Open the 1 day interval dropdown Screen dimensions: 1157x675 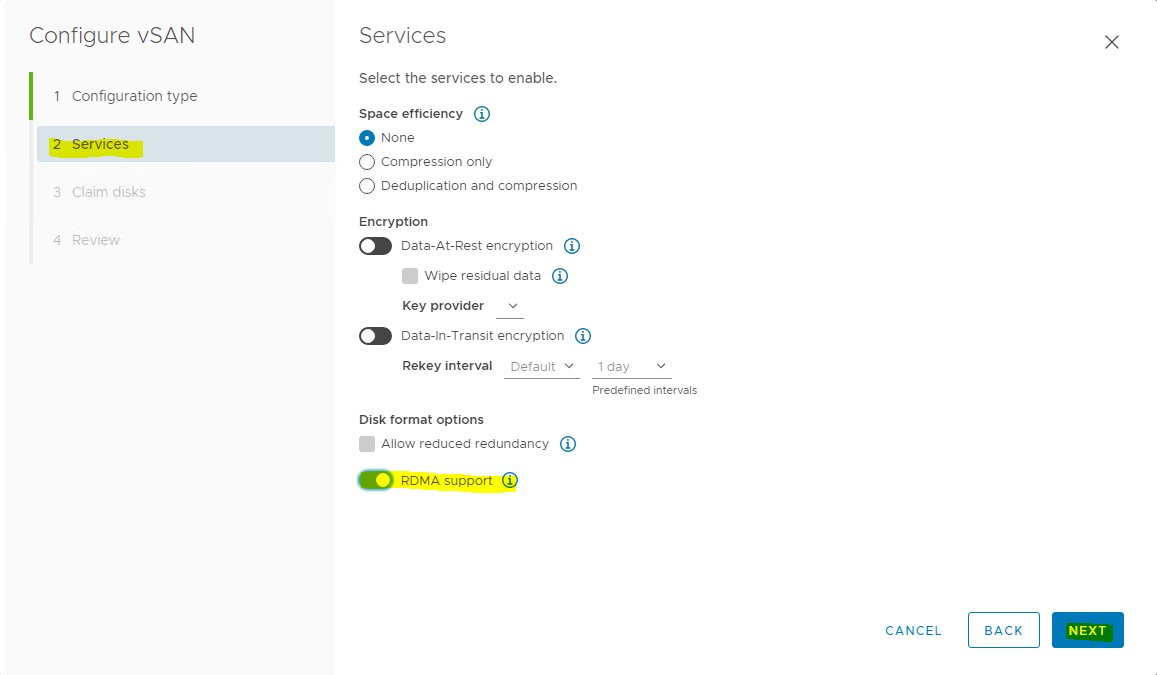[x=632, y=367]
